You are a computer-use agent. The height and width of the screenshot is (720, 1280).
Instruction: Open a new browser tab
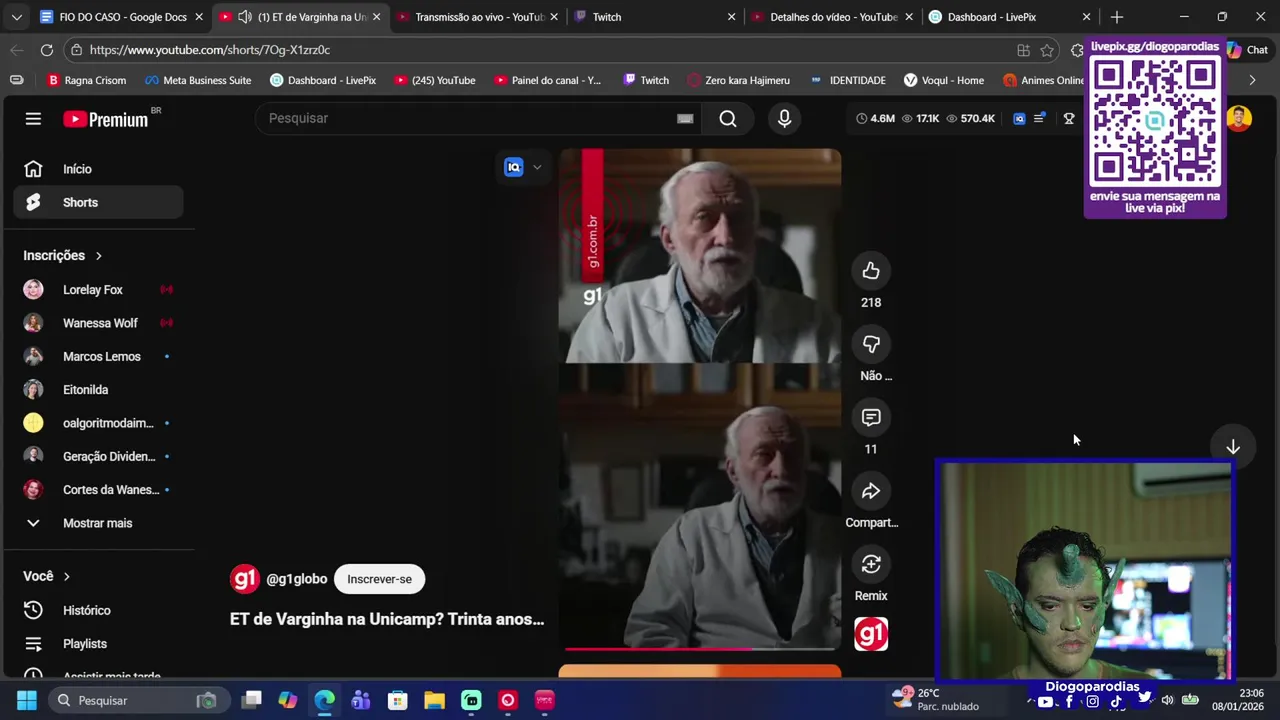pos(1117,17)
